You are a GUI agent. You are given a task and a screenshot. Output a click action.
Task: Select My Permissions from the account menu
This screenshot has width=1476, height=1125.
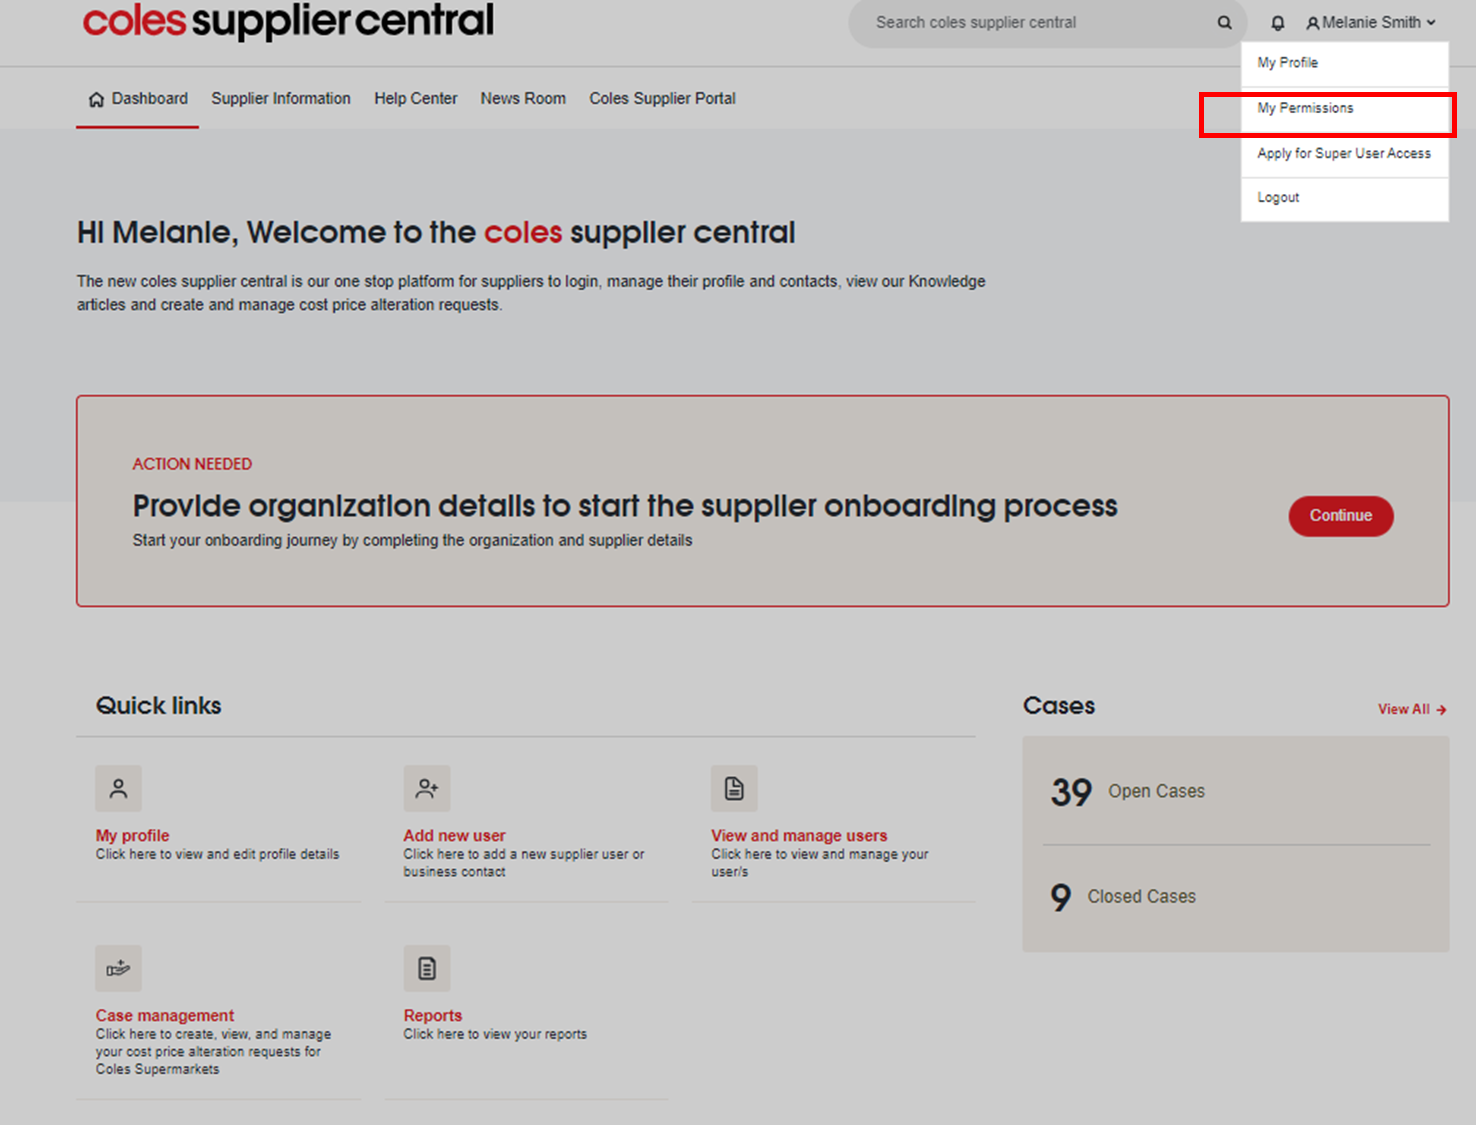click(x=1305, y=108)
